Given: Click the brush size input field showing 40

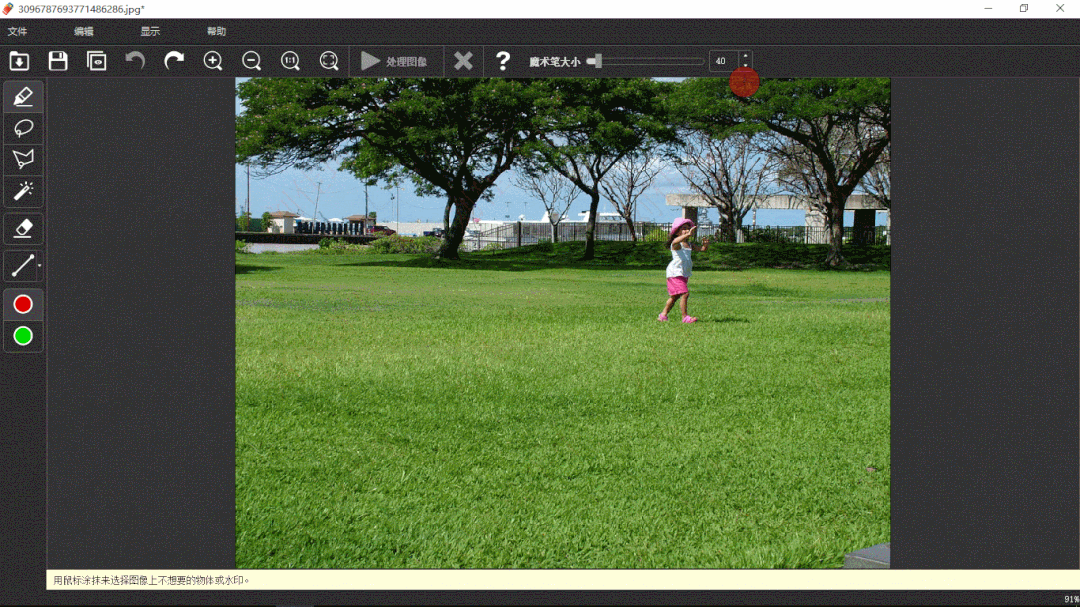Looking at the screenshot, I should [723, 61].
